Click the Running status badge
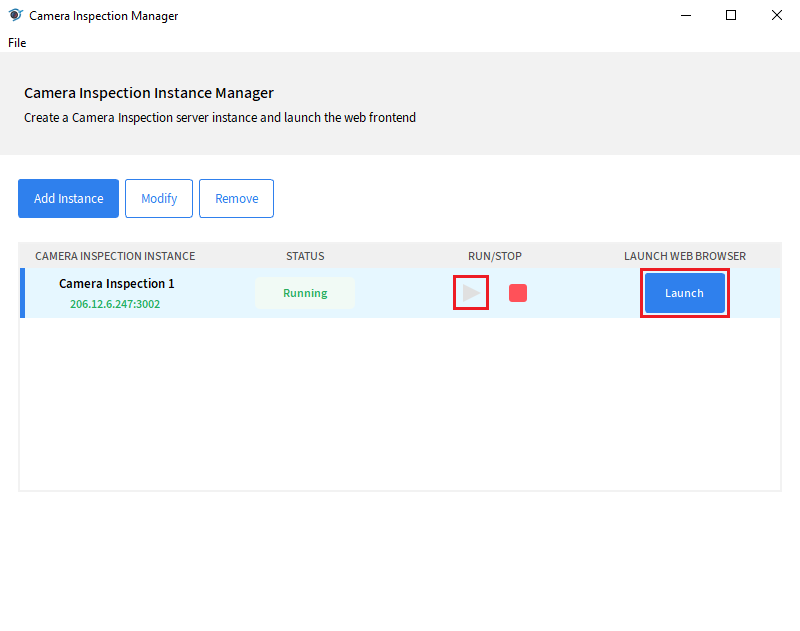Viewport: 800px width, 631px height. pyautogui.click(x=305, y=293)
